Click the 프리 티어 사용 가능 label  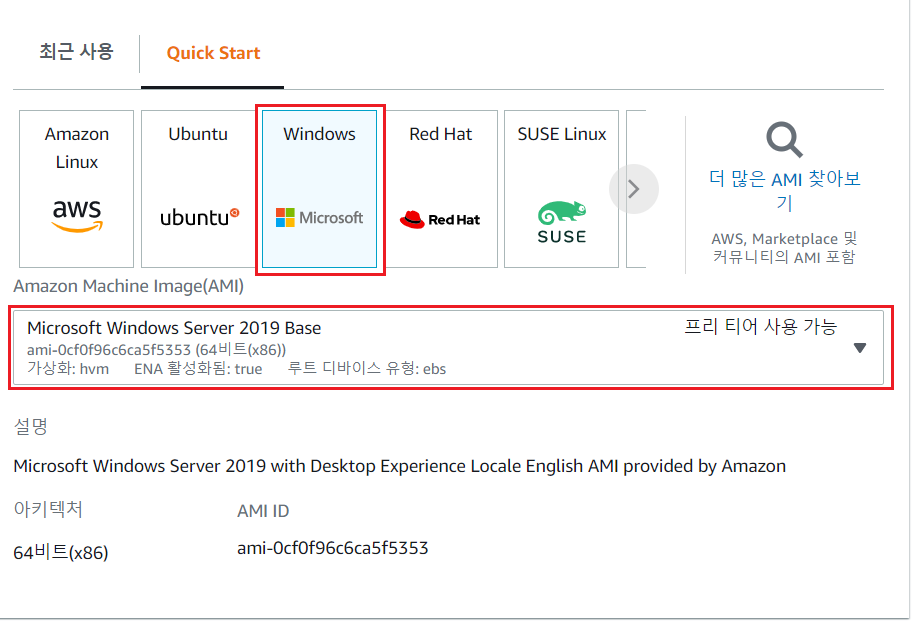pos(760,326)
